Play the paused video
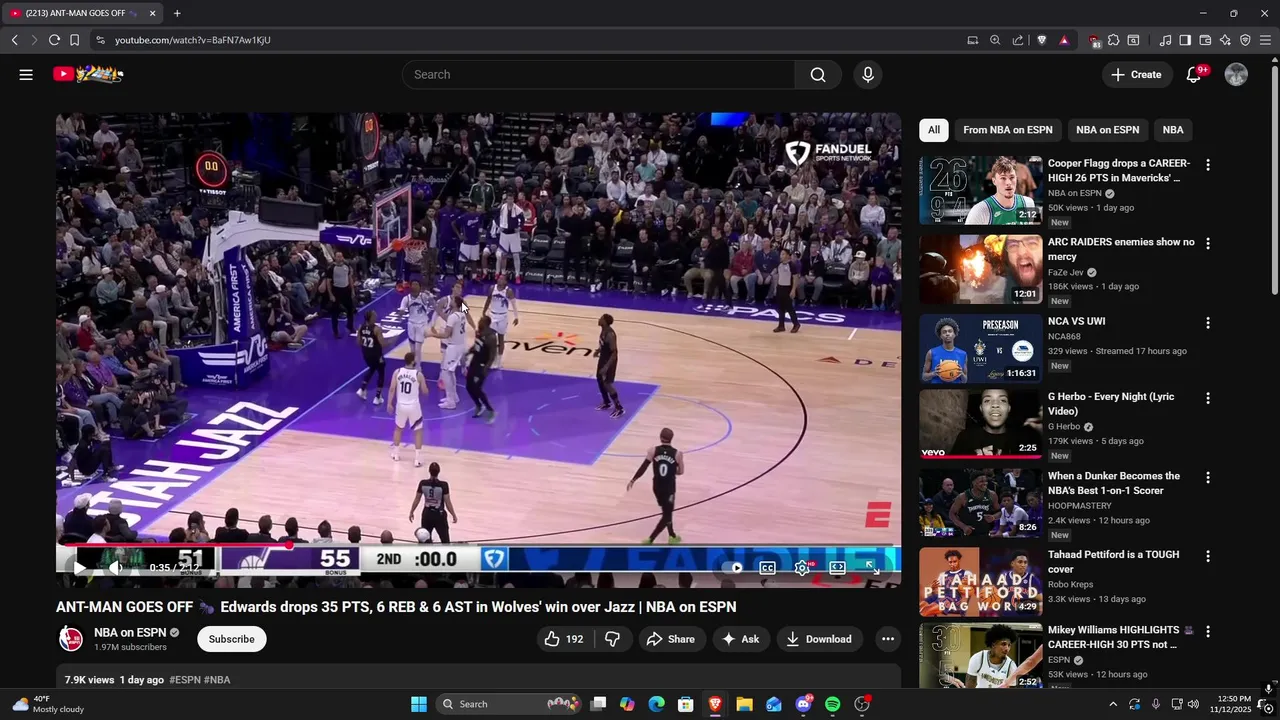Image resolution: width=1280 pixels, height=720 pixels. pyautogui.click(x=79, y=567)
